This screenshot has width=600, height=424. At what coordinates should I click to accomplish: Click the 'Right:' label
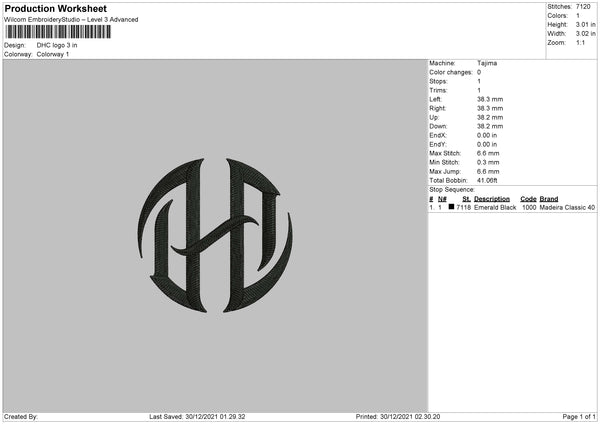point(437,108)
